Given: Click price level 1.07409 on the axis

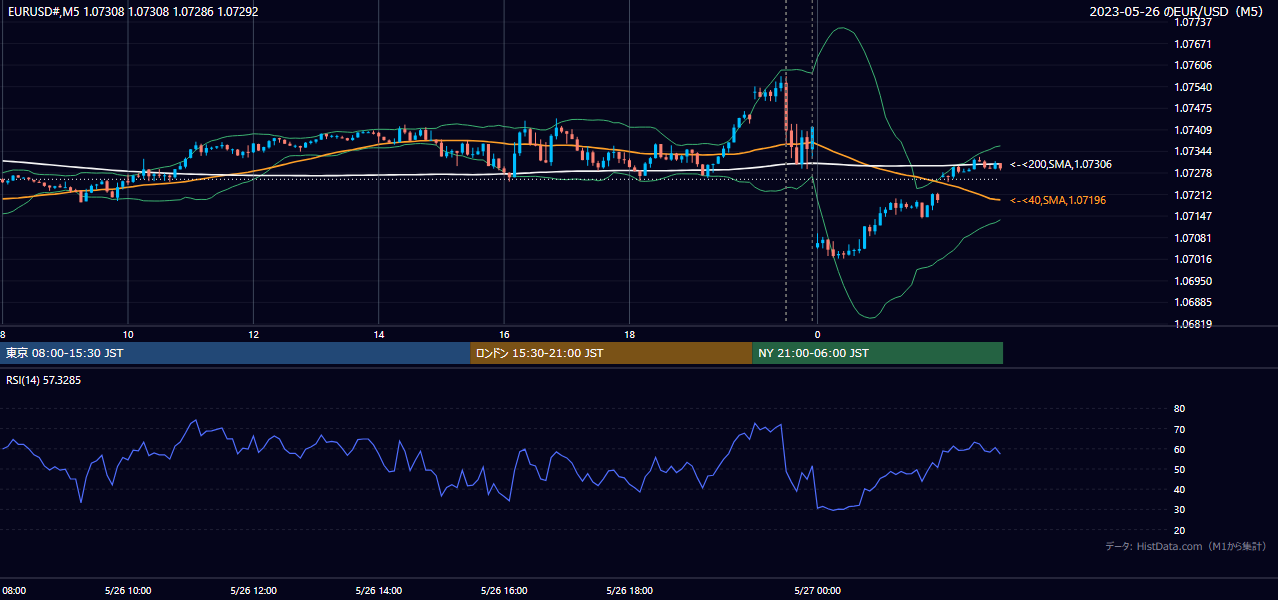Looking at the screenshot, I should pos(1193,130).
